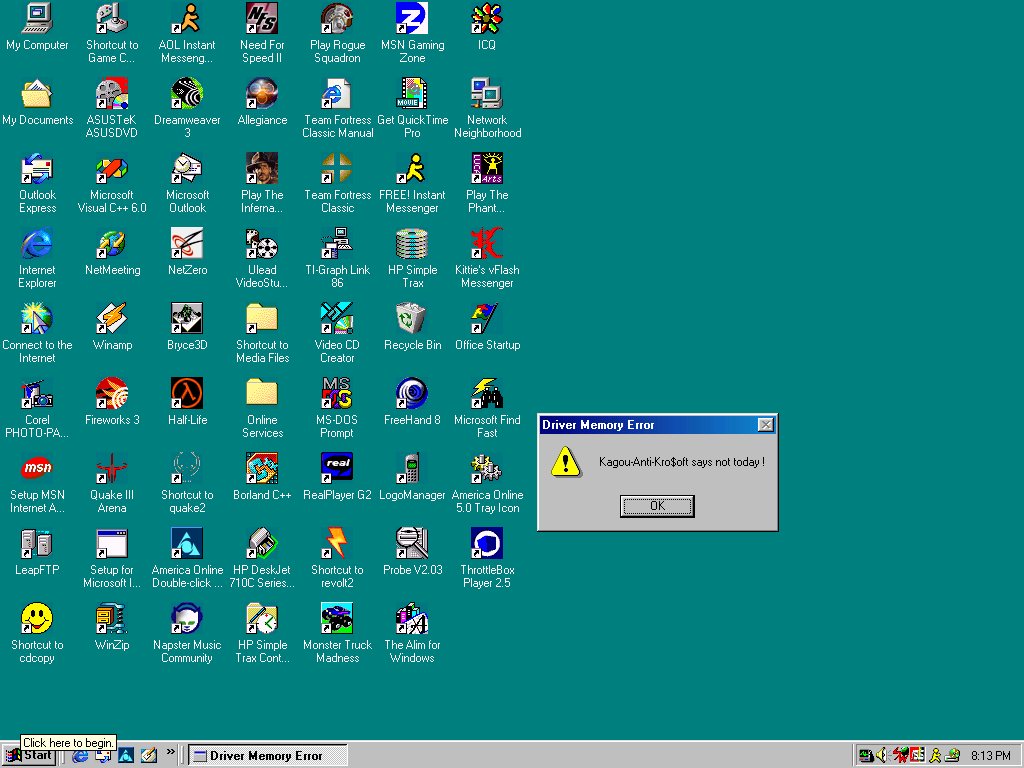The image size is (1024, 768).
Task: Click the 8:13 PM clock
Action: point(990,756)
